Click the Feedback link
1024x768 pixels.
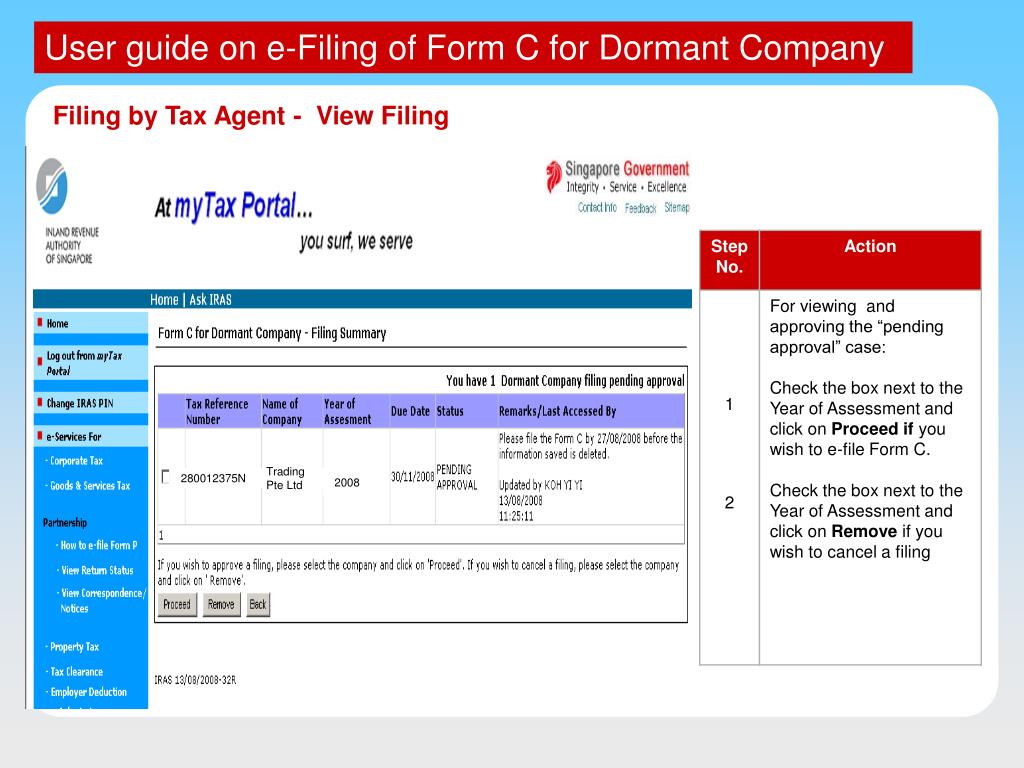click(x=640, y=208)
